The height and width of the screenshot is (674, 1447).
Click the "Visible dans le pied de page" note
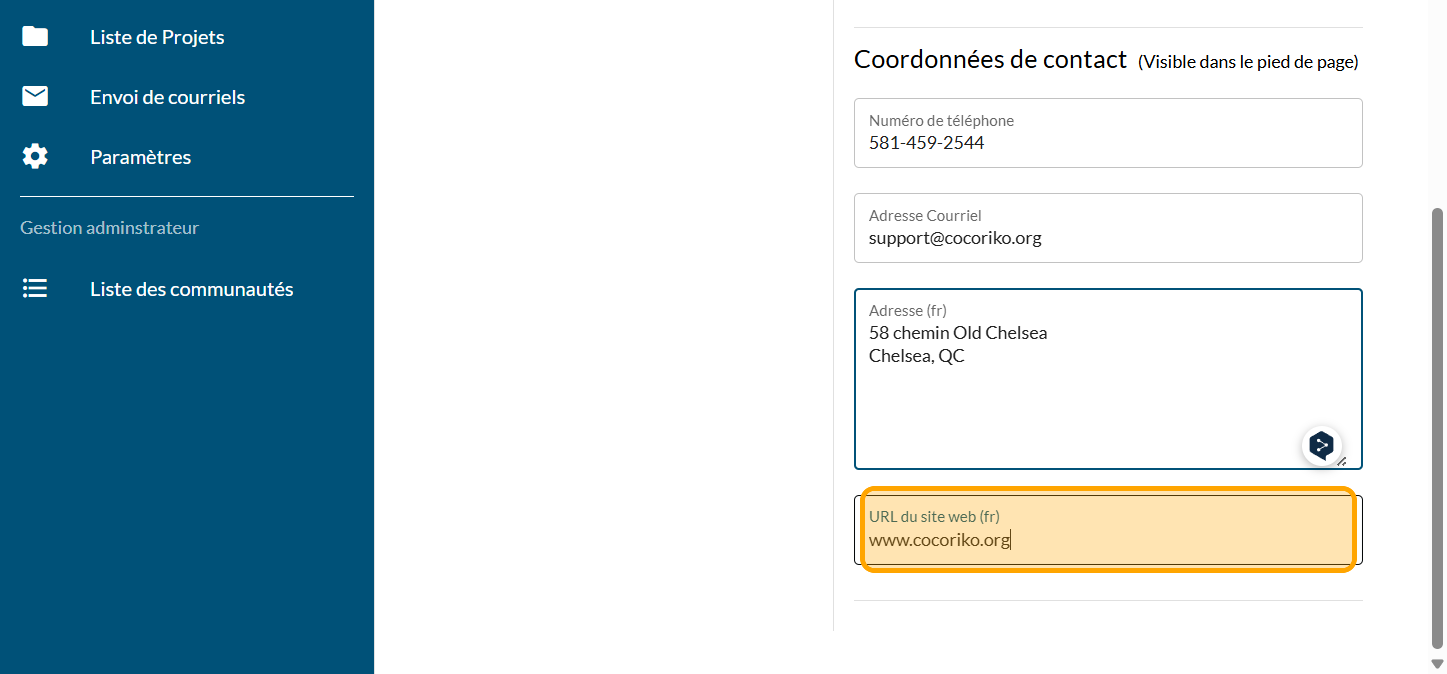pos(1248,62)
